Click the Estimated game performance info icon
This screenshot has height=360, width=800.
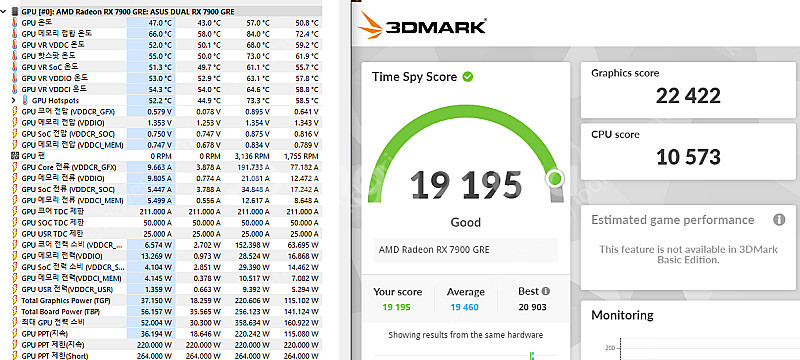(x=779, y=220)
